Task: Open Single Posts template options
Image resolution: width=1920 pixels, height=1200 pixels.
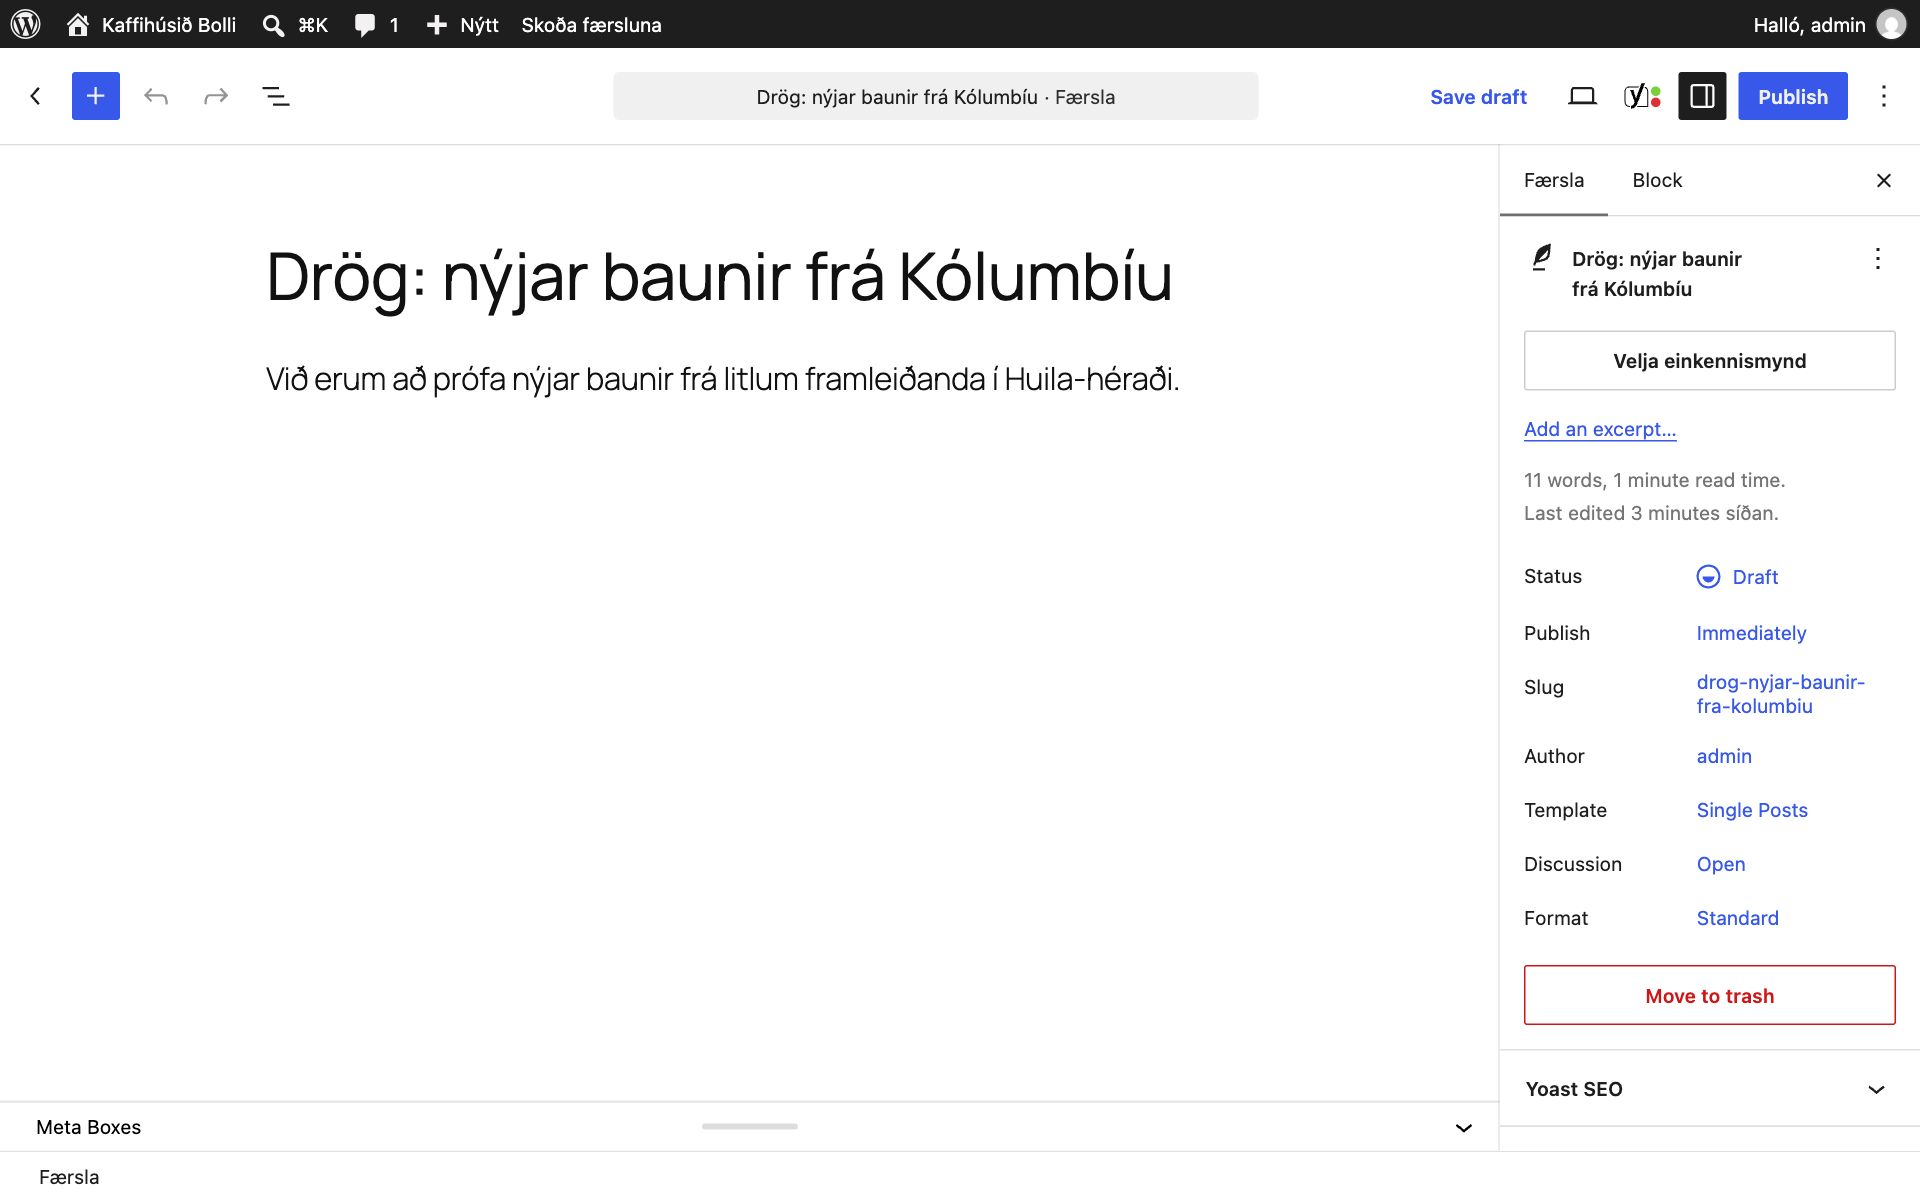Action: coord(1752,810)
